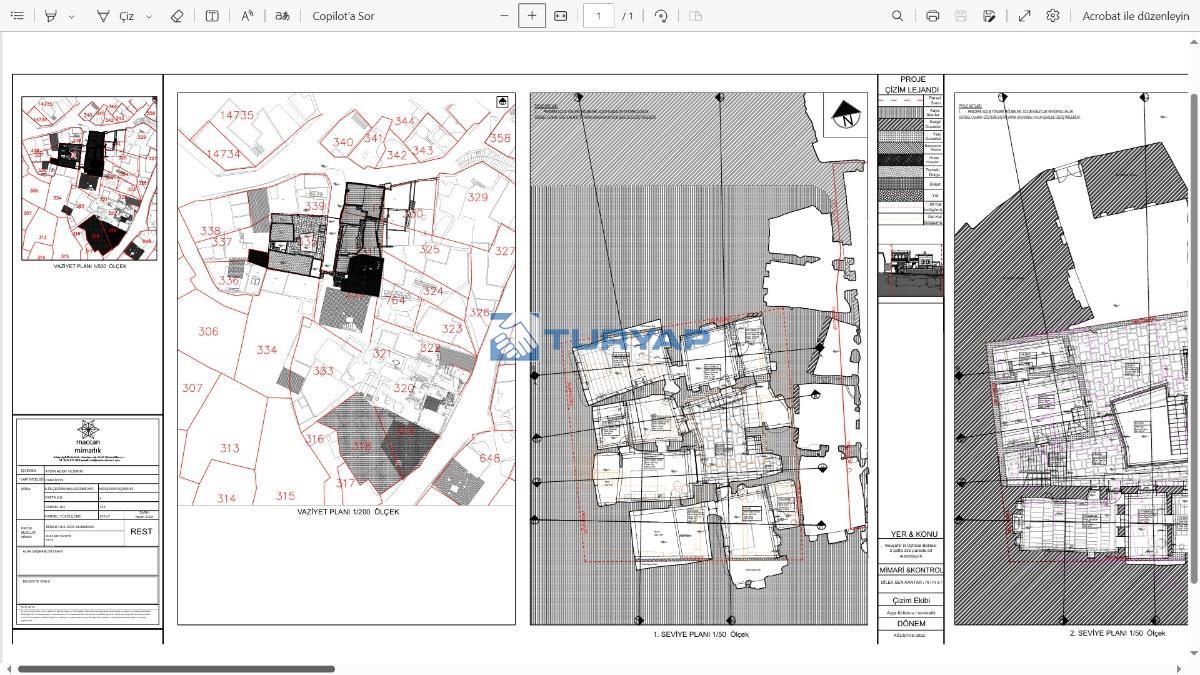Zoom out using the minus button
Image resolution: width=1200 pixels, height=675 pixels.
point(504,16)
